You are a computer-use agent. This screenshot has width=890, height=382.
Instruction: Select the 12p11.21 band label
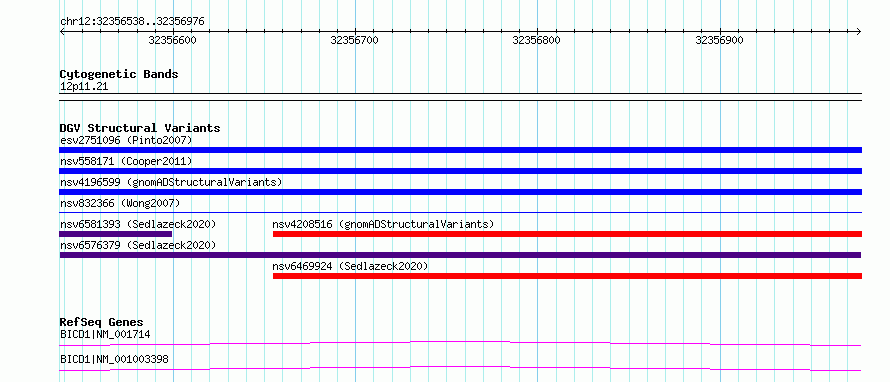click(x=84, y=87)
